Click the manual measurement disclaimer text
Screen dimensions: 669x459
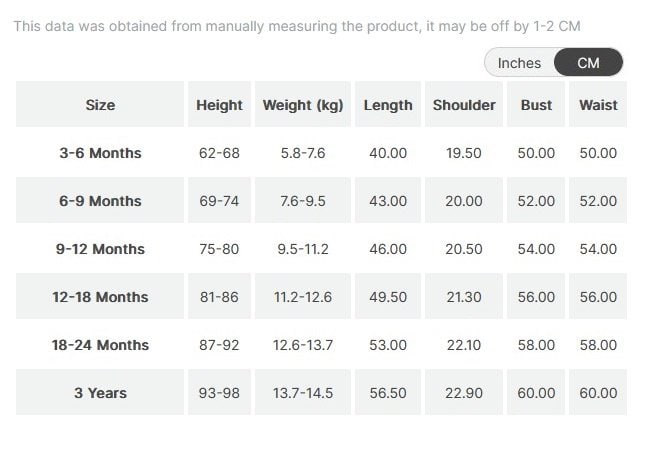click(x=296, y=25)
